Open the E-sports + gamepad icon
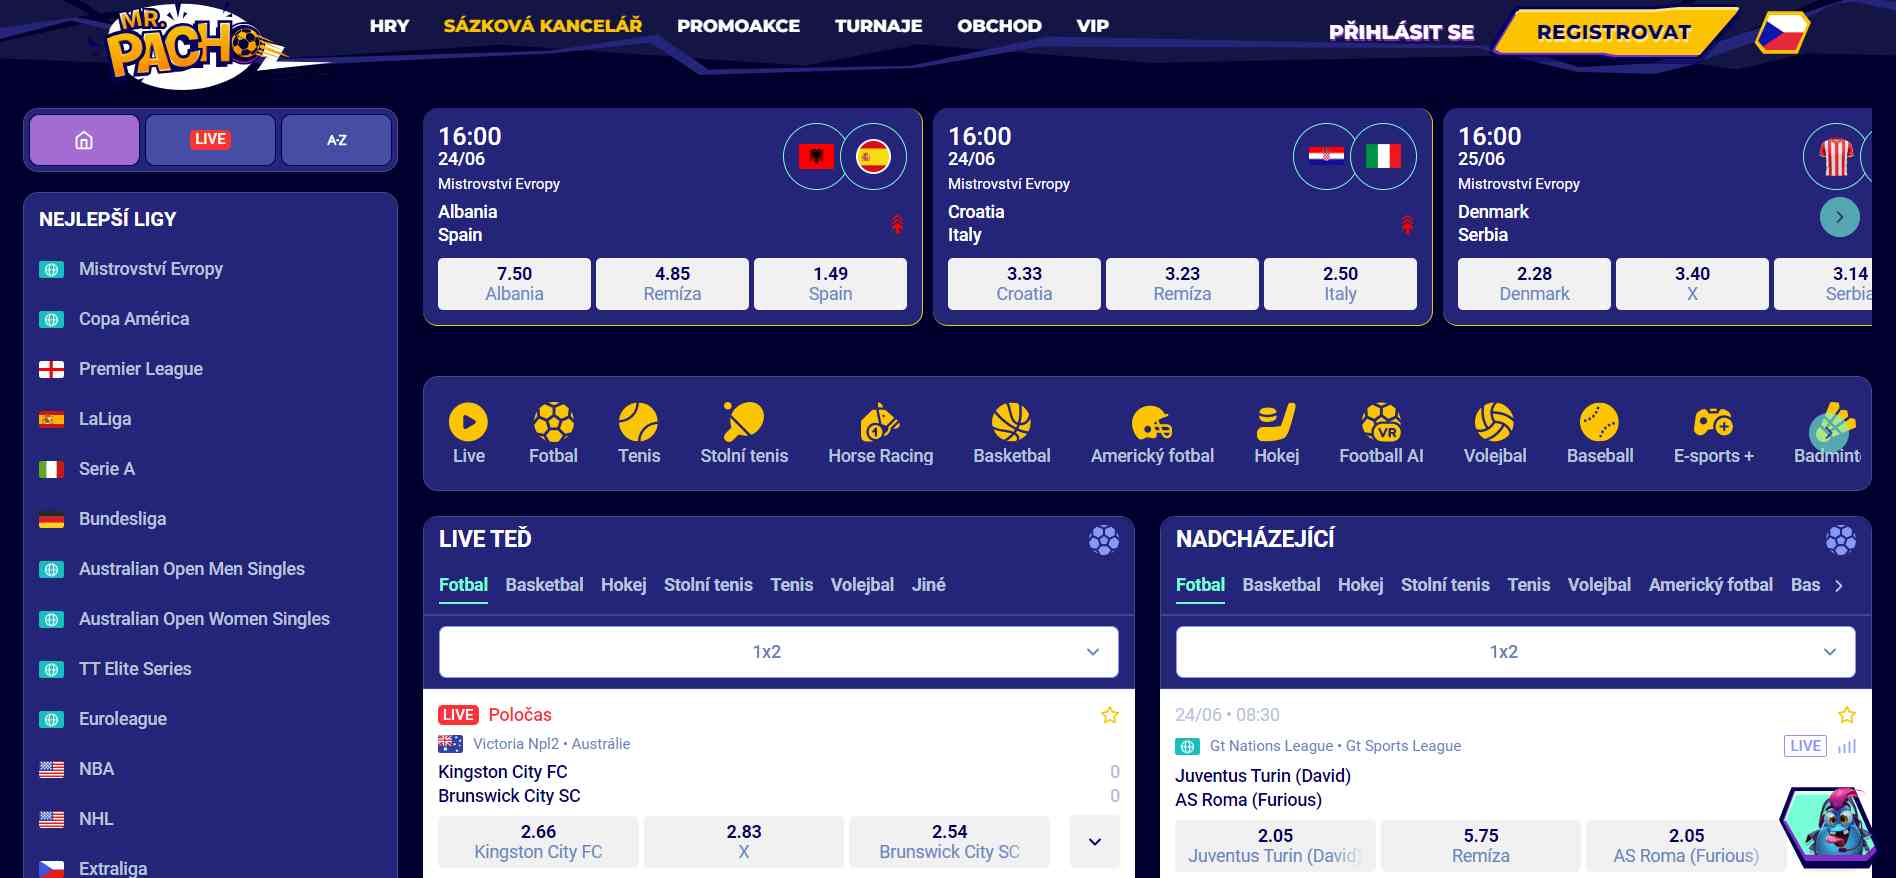 point(1713,422)
